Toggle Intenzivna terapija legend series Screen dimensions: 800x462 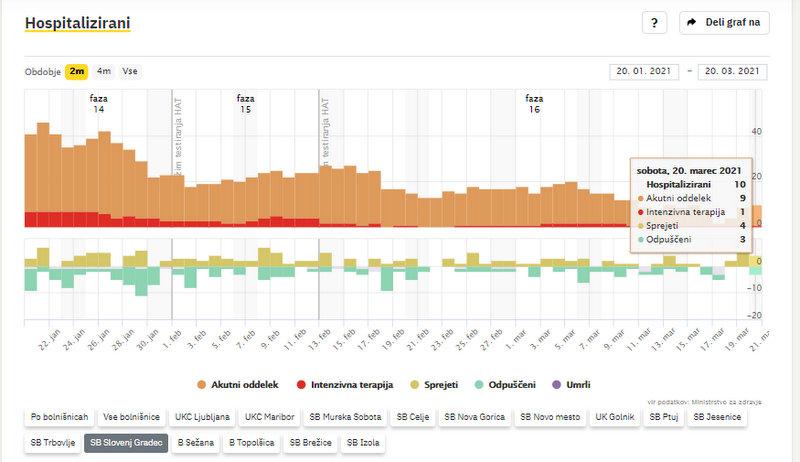pos(345,384)
